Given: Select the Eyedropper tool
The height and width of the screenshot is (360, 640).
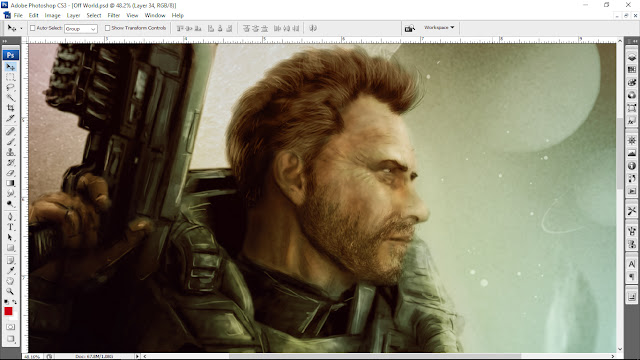Looking at the screenshot, I should click(10, 271).
